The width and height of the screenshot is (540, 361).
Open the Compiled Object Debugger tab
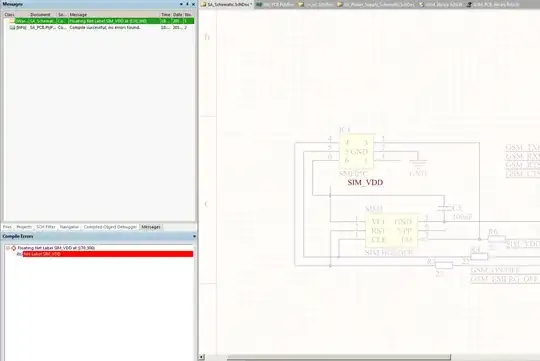tap(110, 227)
